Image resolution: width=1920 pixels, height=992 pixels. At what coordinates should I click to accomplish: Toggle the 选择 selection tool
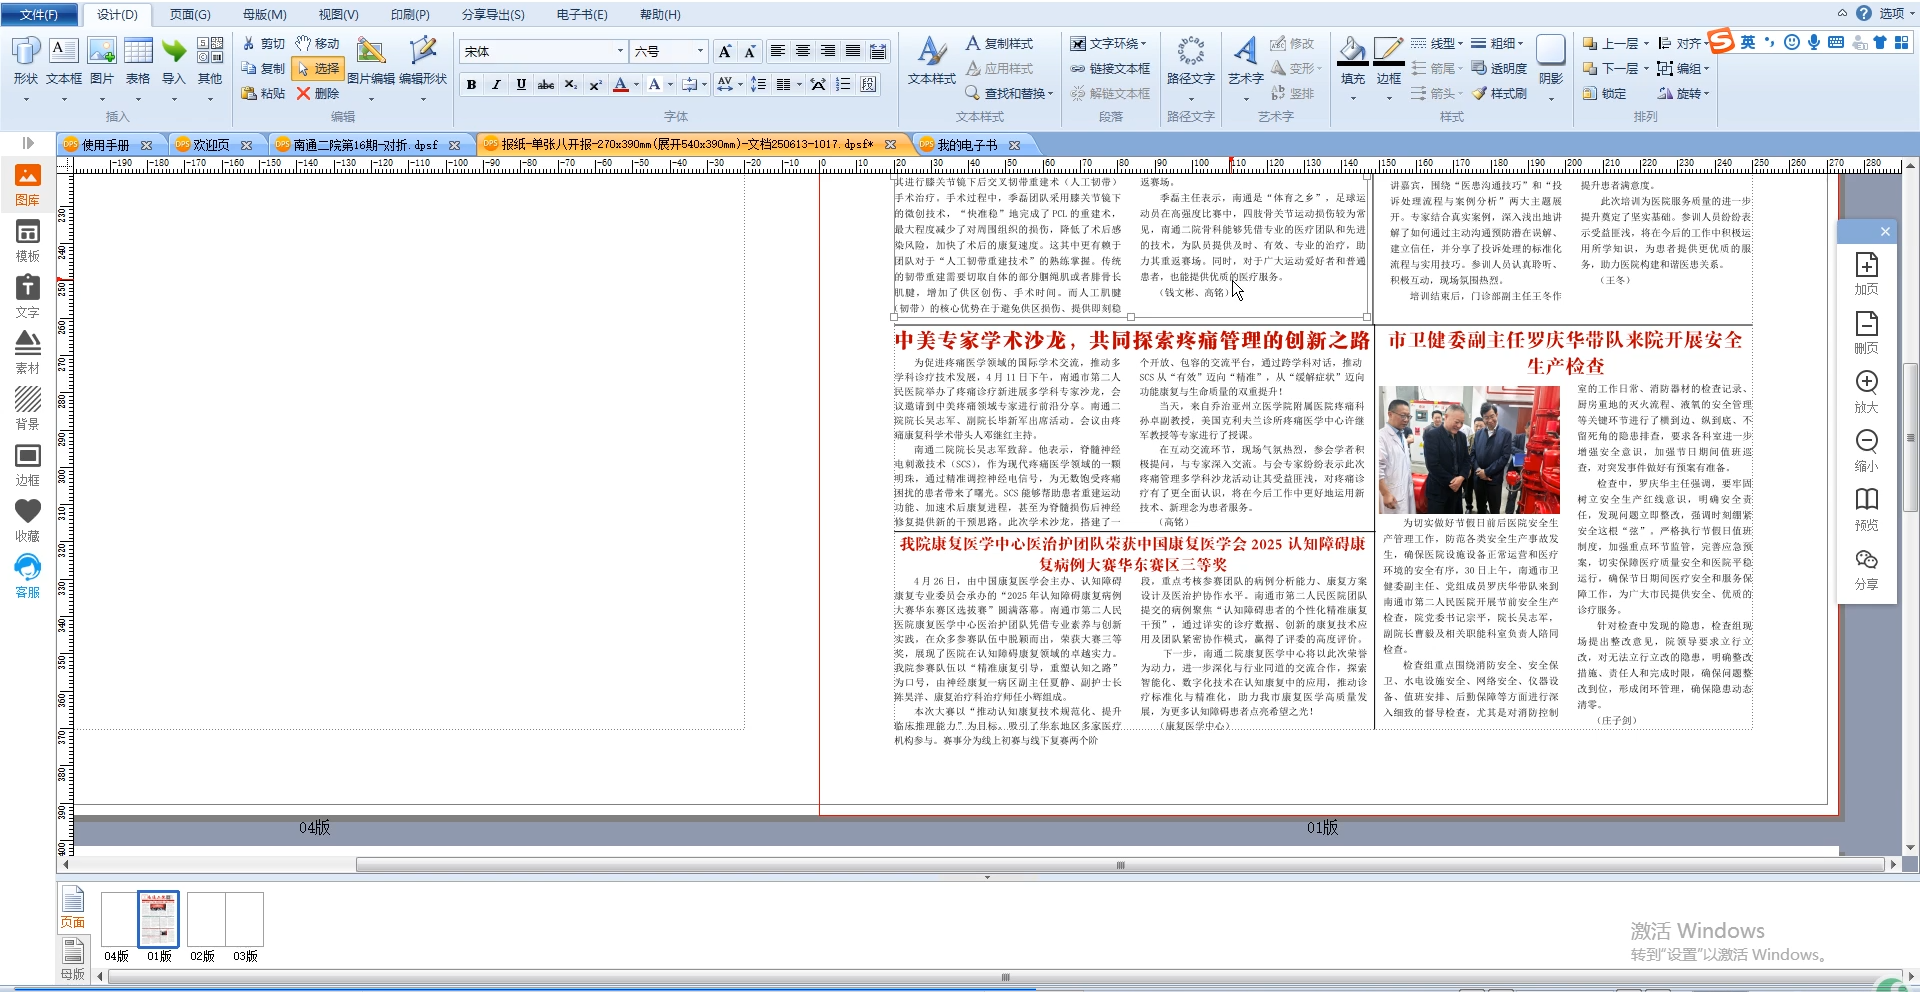[x=318, y=68]
